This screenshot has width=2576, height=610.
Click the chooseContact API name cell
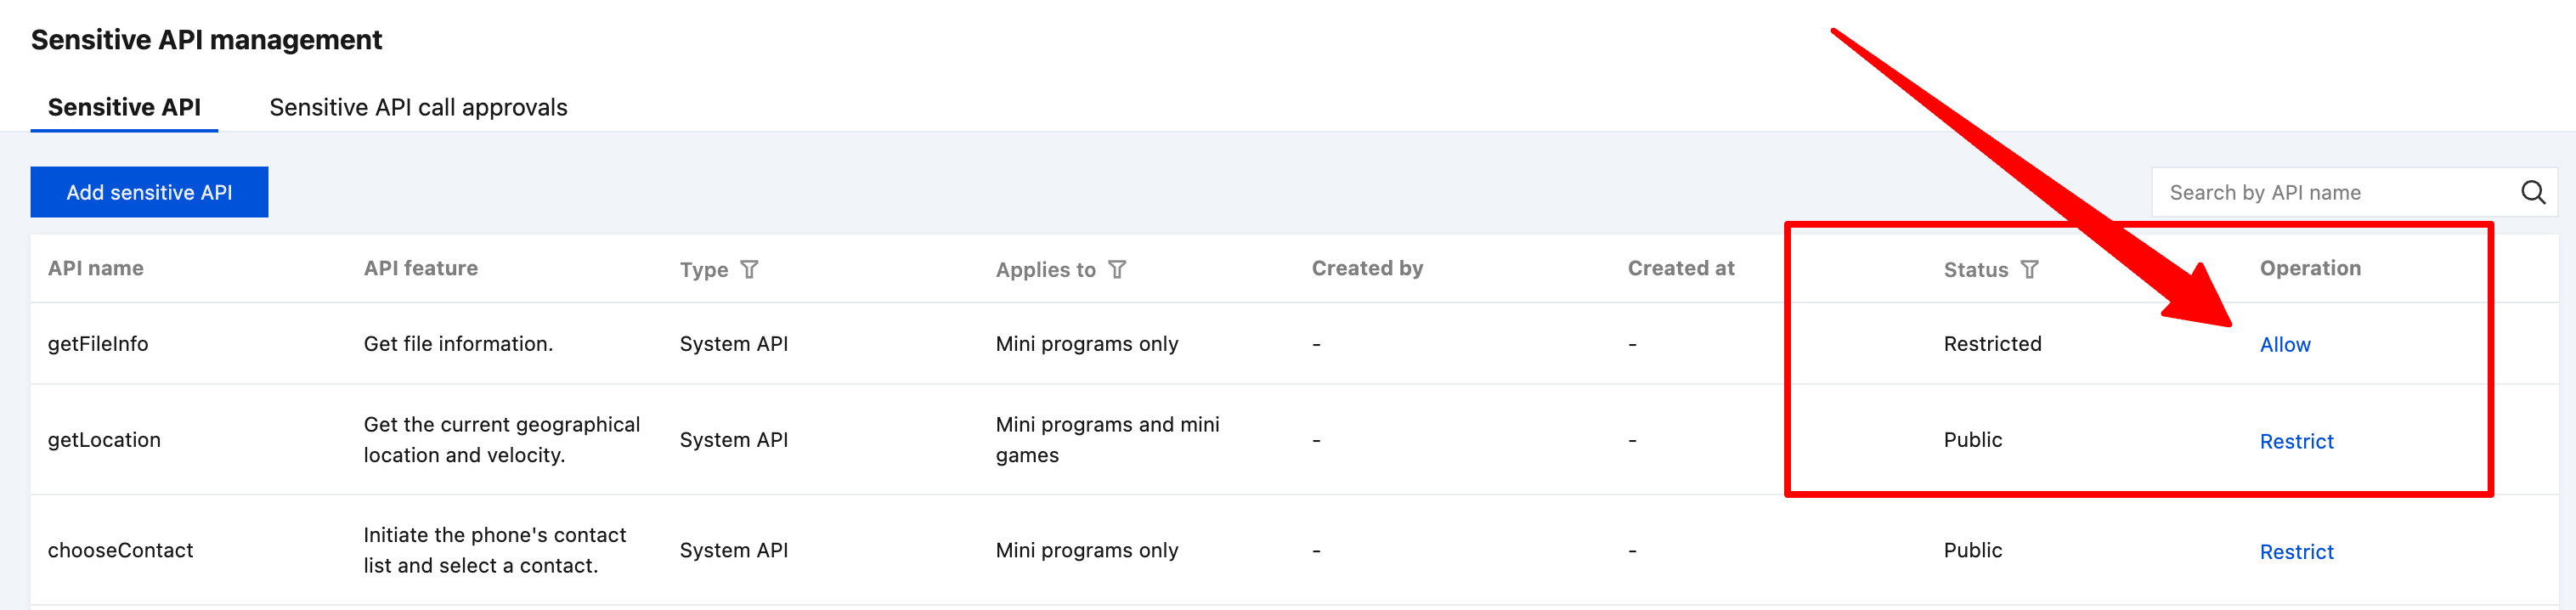tap(120, 550)
